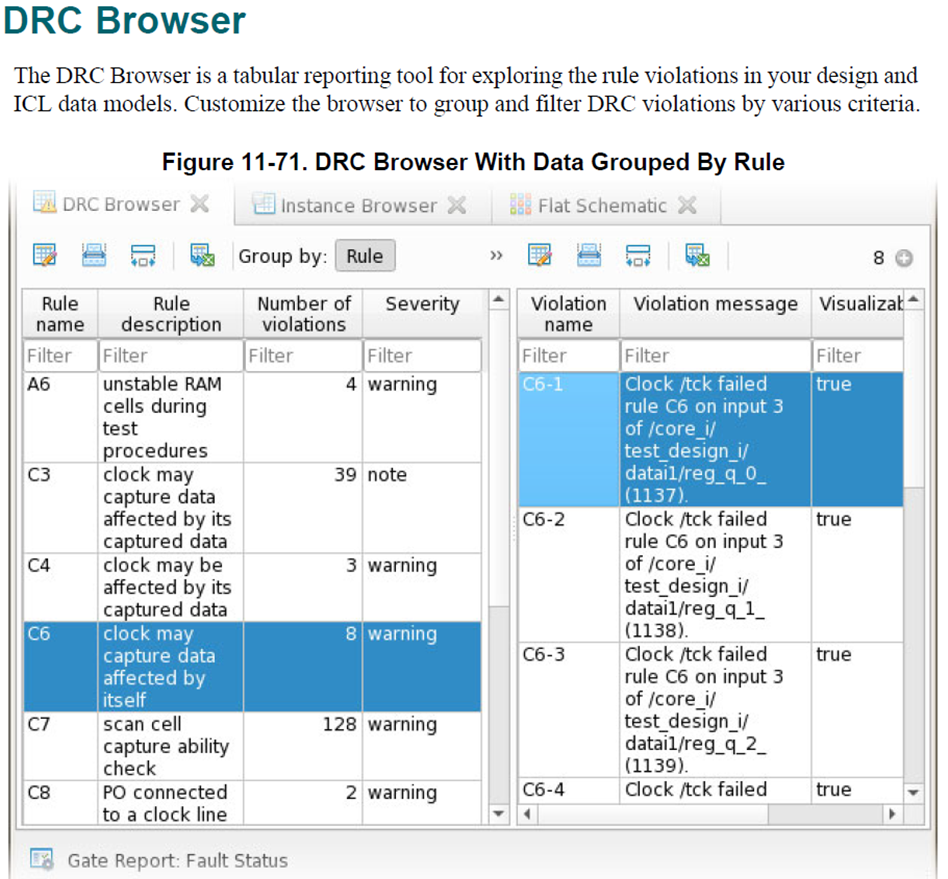This screenshot has width=948, height=879.
Task: Click the Violation name filter field
Action: pos(569,355)
